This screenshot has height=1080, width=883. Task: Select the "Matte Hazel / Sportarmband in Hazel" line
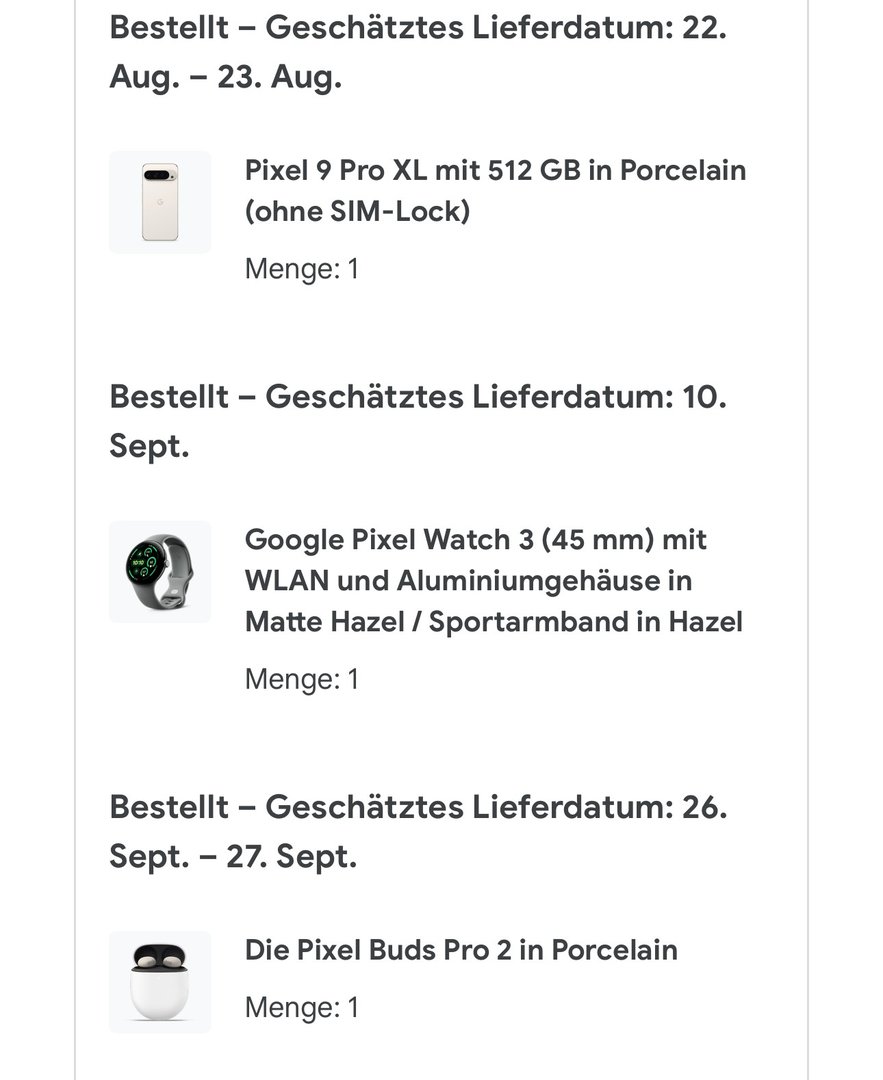493,622
